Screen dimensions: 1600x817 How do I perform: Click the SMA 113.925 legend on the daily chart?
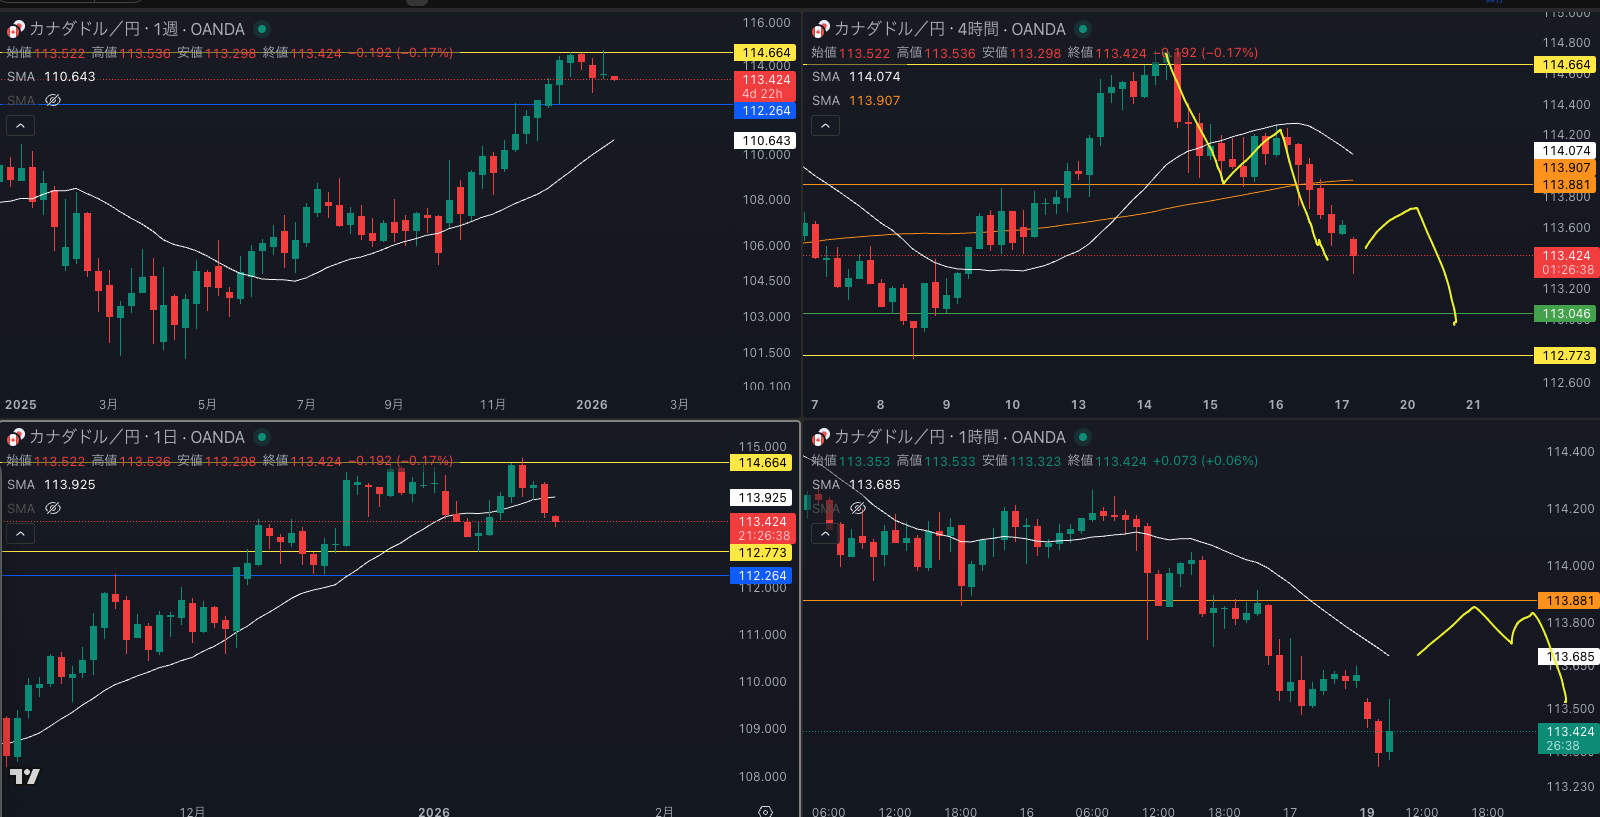click(51, 485)
